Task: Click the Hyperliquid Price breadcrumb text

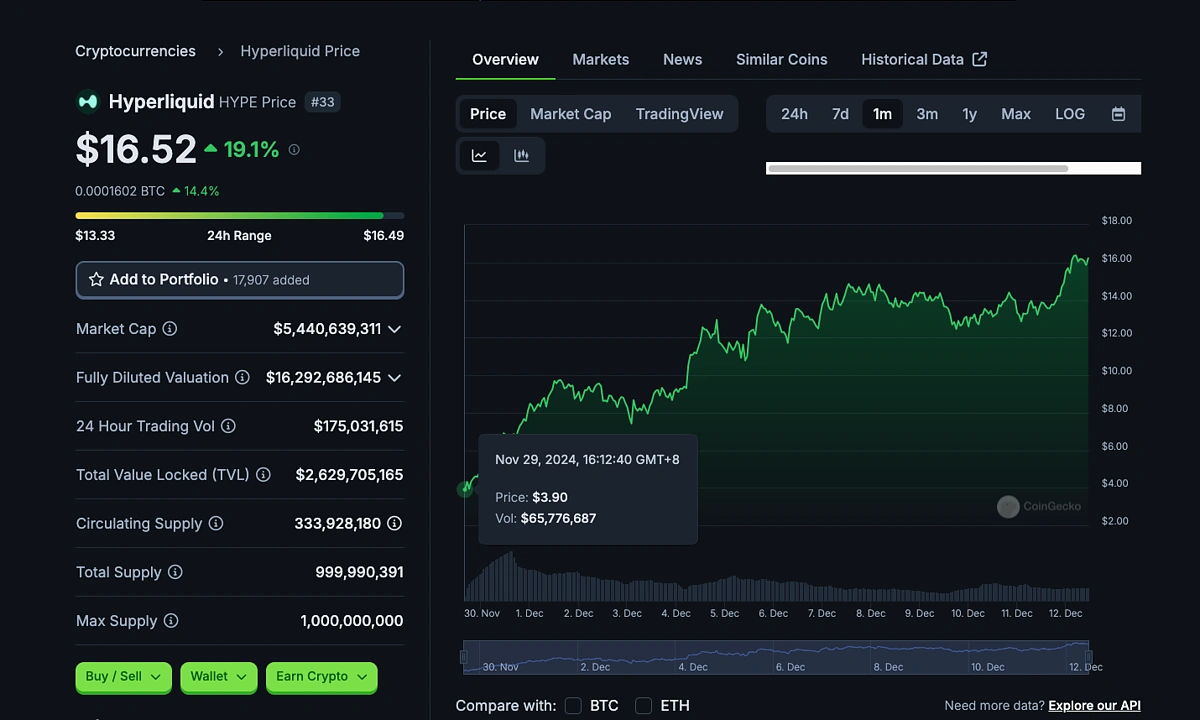Action: click(x=300, y=51)
